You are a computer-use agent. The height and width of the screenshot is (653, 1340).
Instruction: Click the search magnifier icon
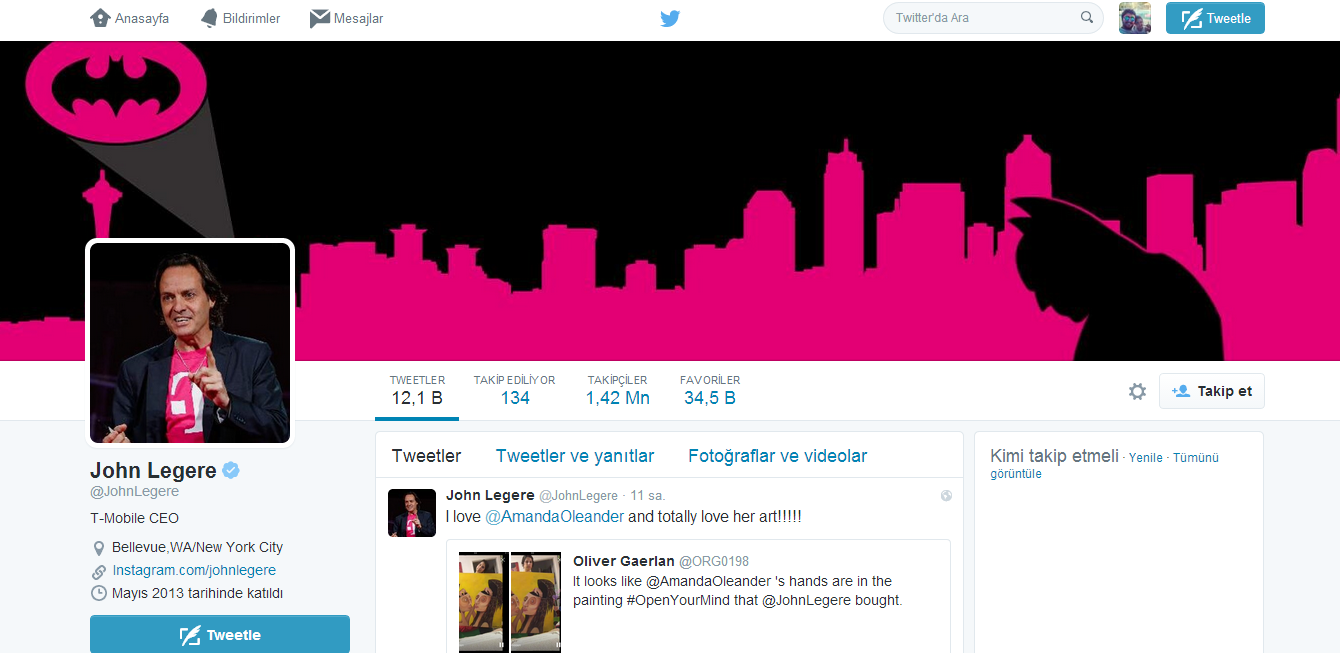pyautogui.click(x=1087, y=18)
